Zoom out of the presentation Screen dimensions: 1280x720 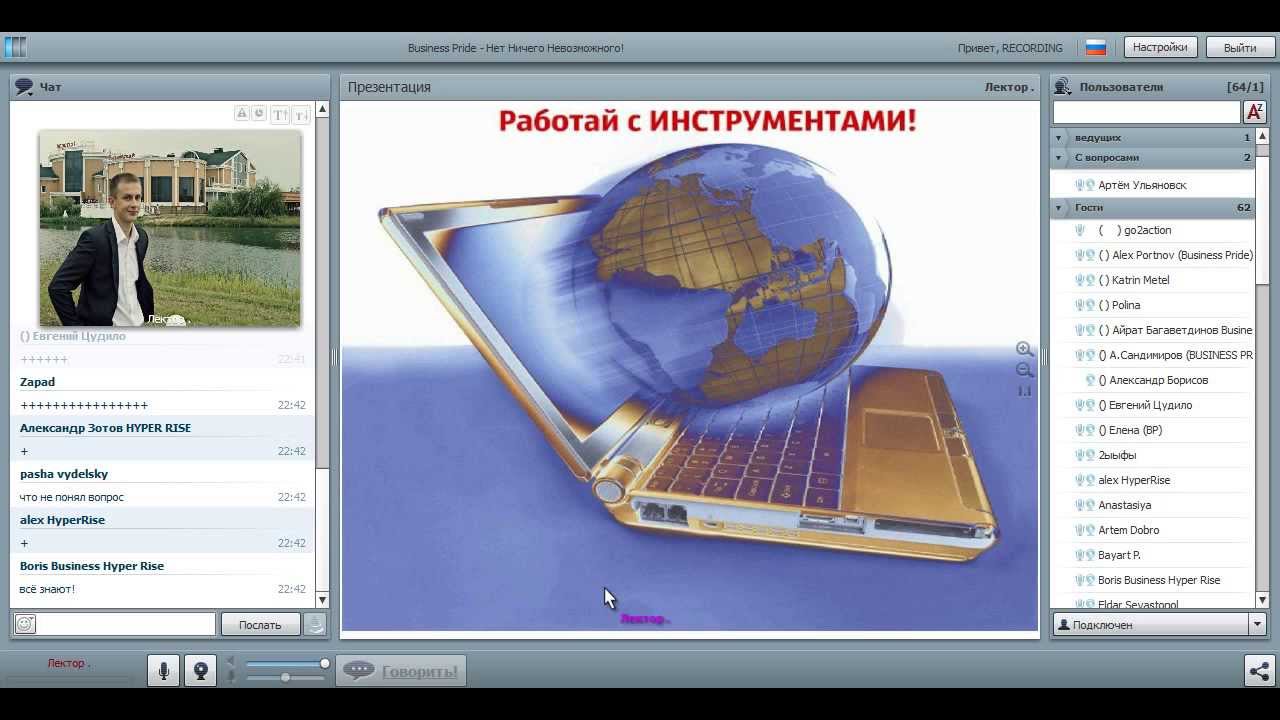click(1024, 370)
